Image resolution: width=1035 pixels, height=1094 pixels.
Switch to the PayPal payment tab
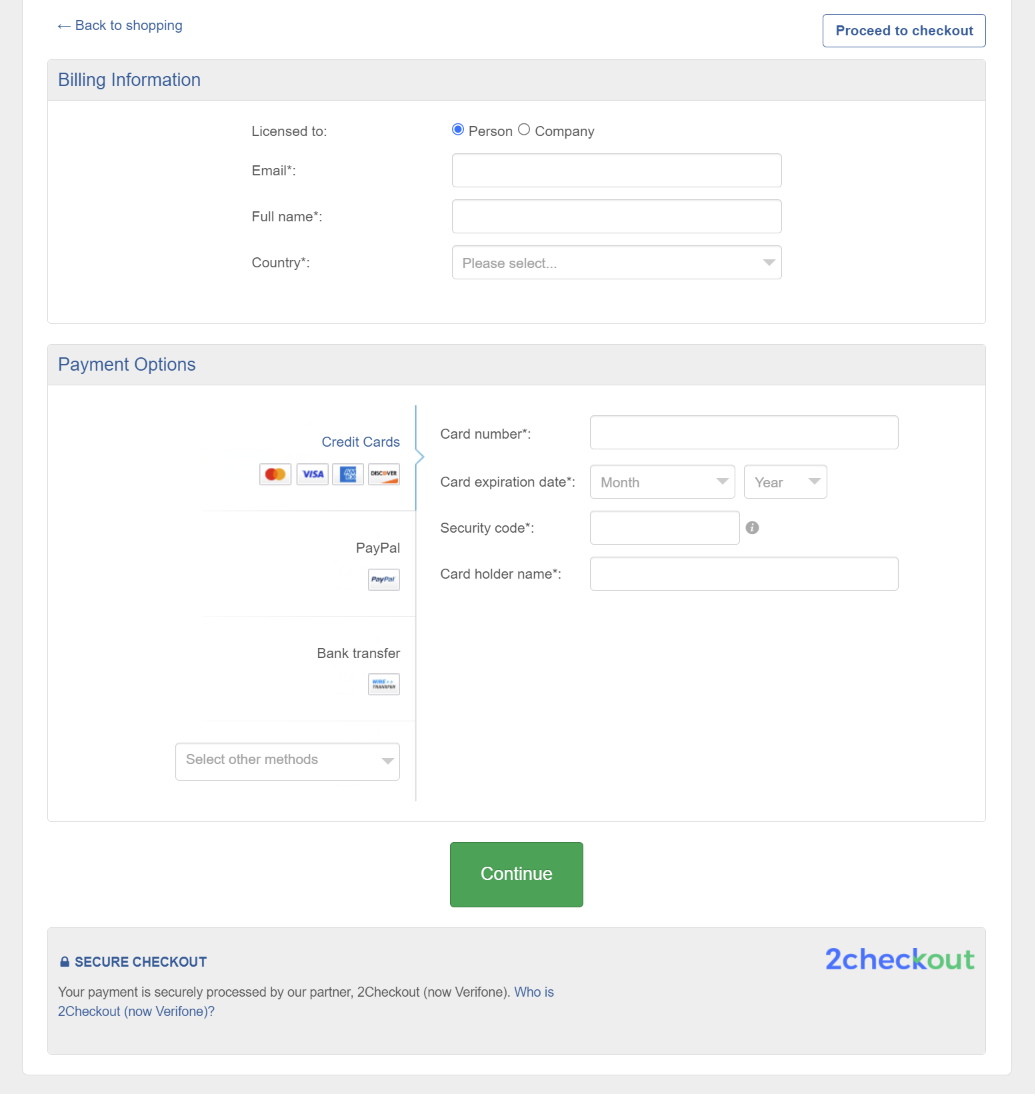tap(377, 548)
